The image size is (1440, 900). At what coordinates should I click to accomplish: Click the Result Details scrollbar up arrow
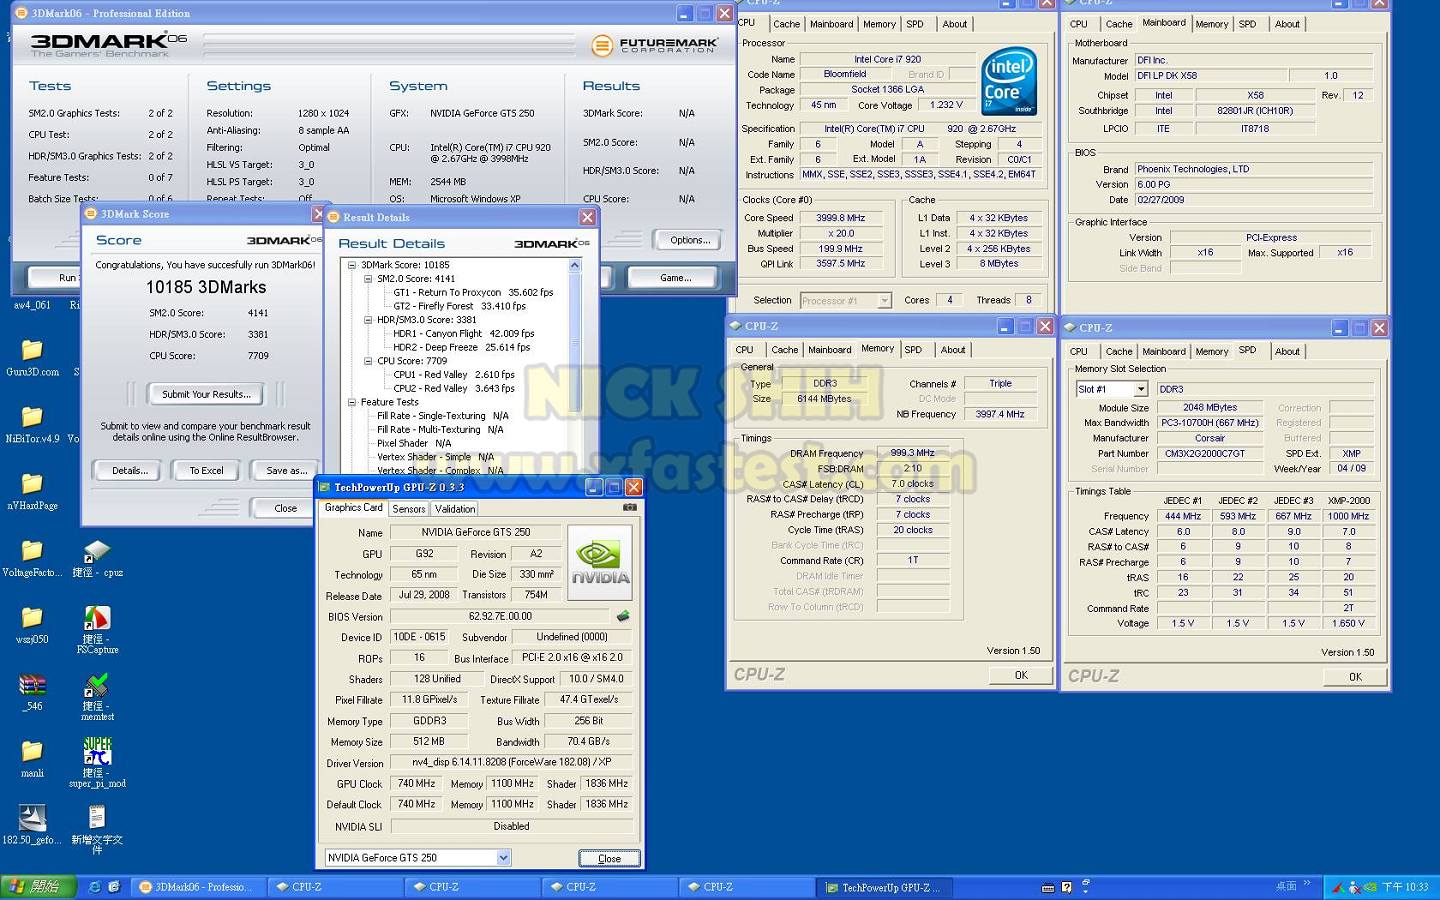pos(575,266)
